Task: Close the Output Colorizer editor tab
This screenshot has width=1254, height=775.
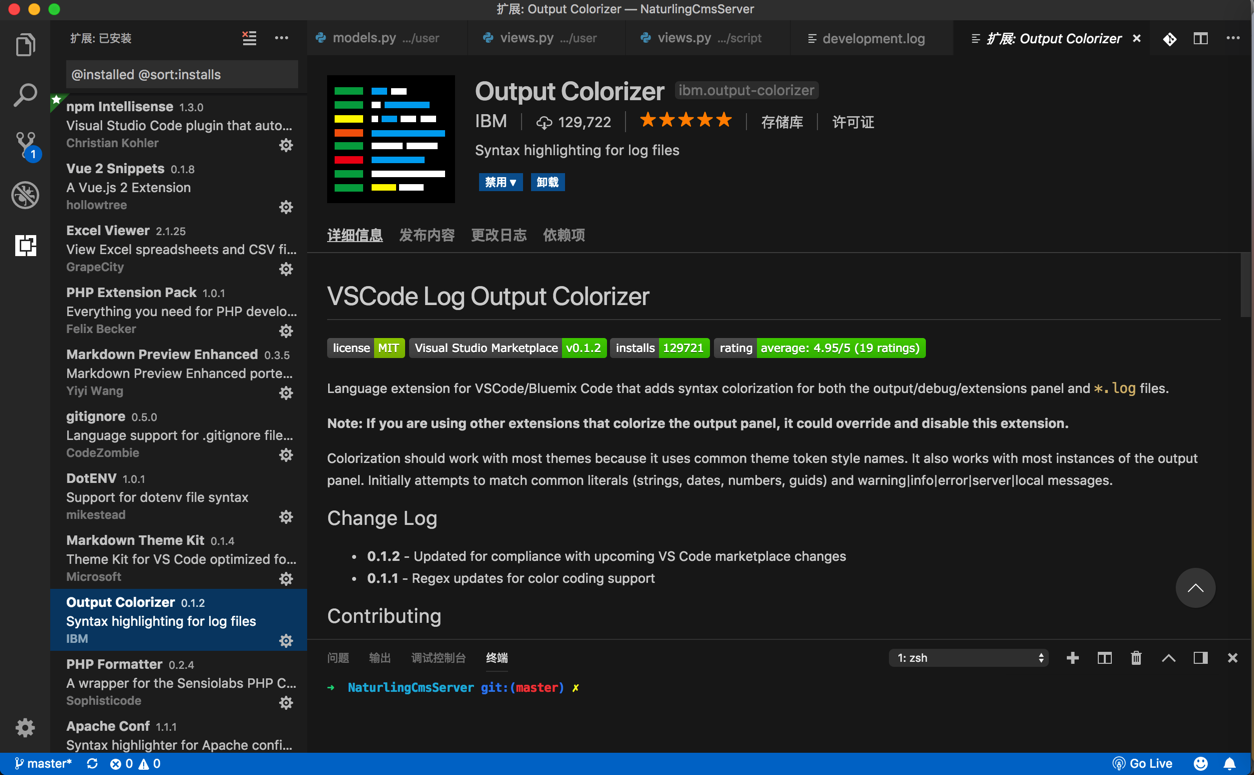Action: [x=1136, y=38]
